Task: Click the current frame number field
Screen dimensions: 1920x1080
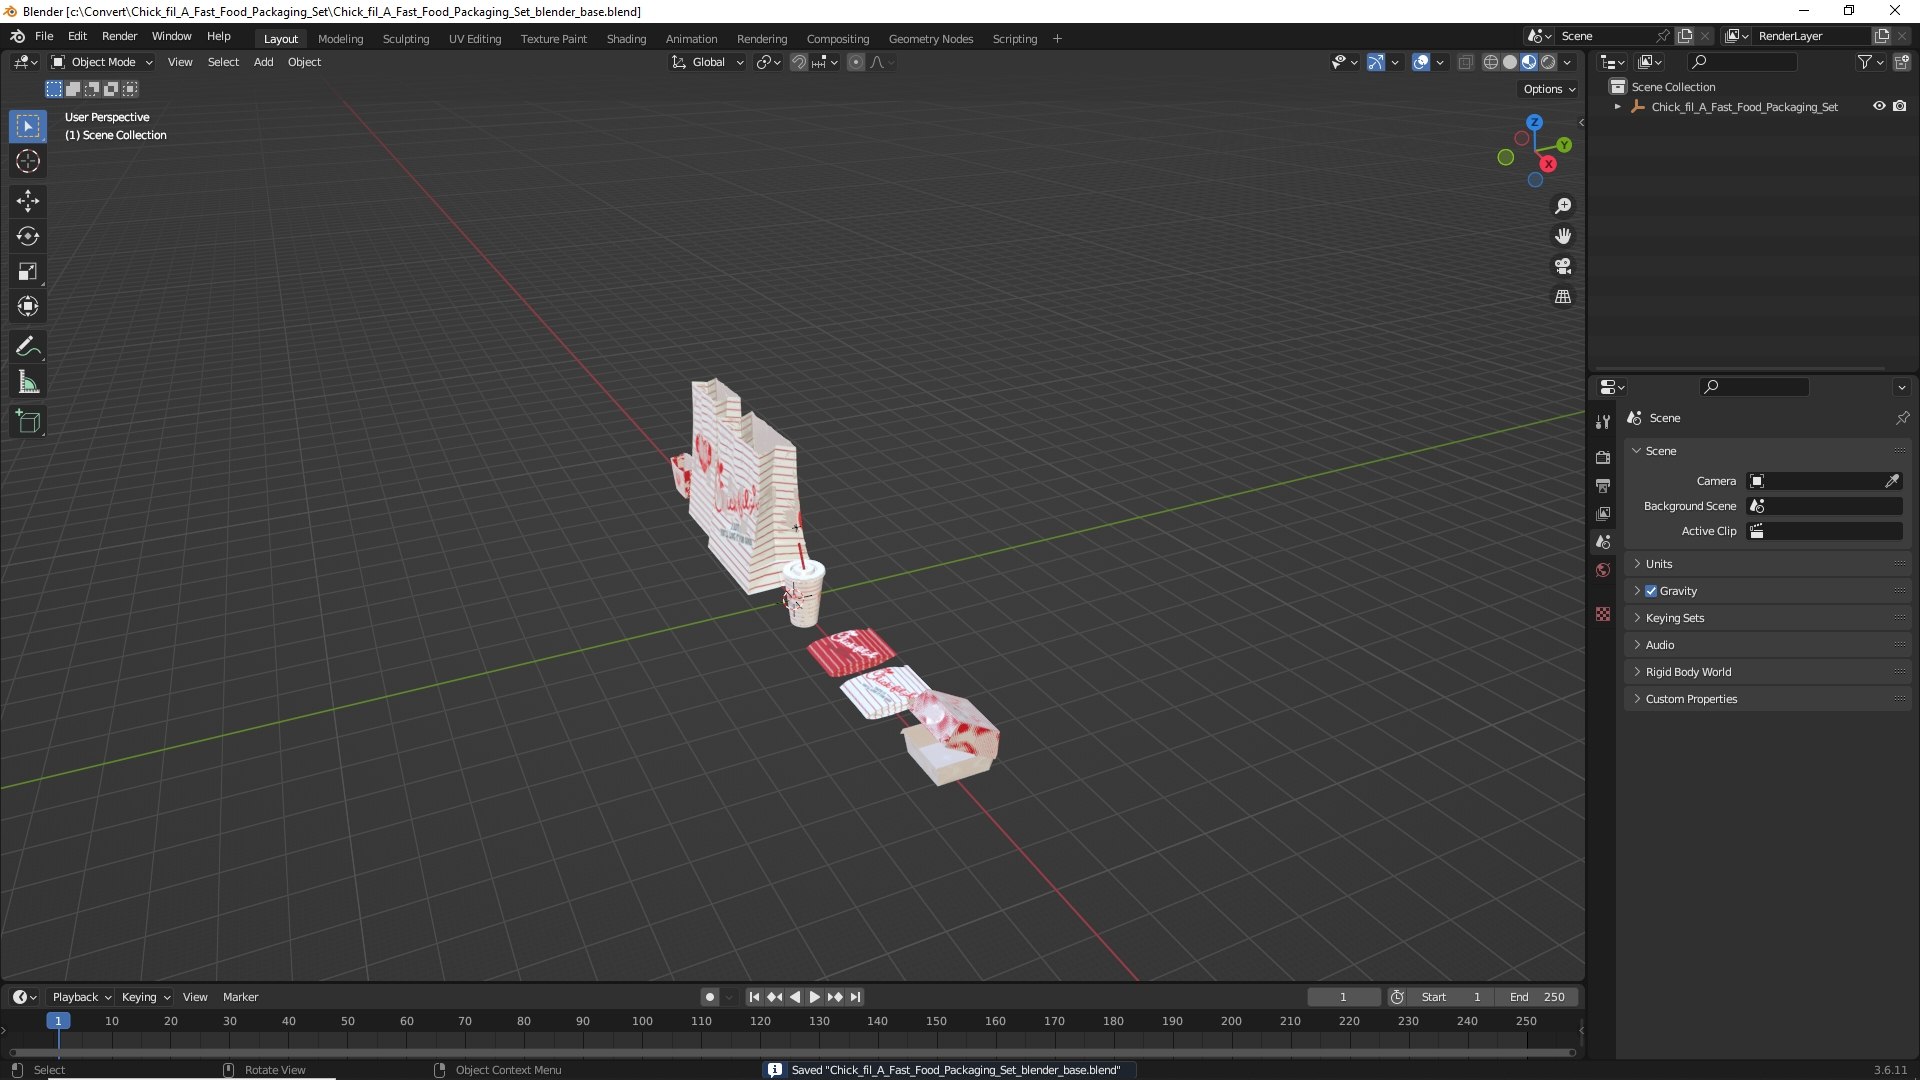Action: coord(1343,997)
